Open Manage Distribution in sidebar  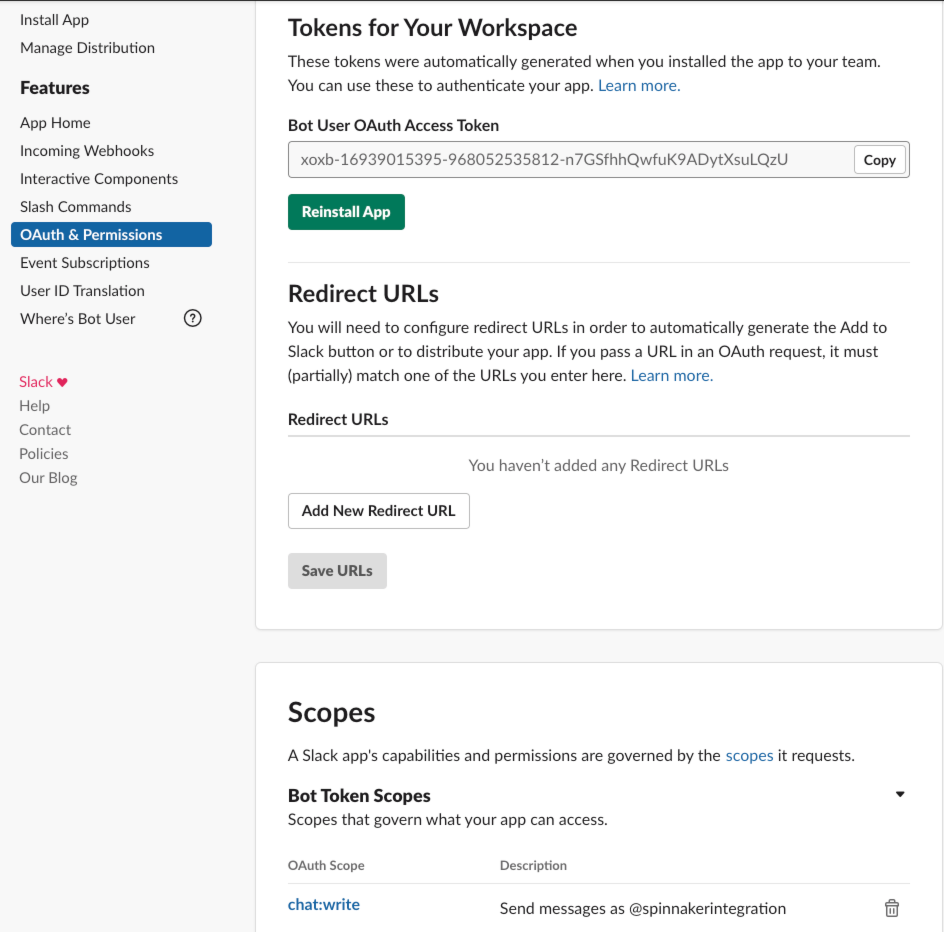coord(87,48)
